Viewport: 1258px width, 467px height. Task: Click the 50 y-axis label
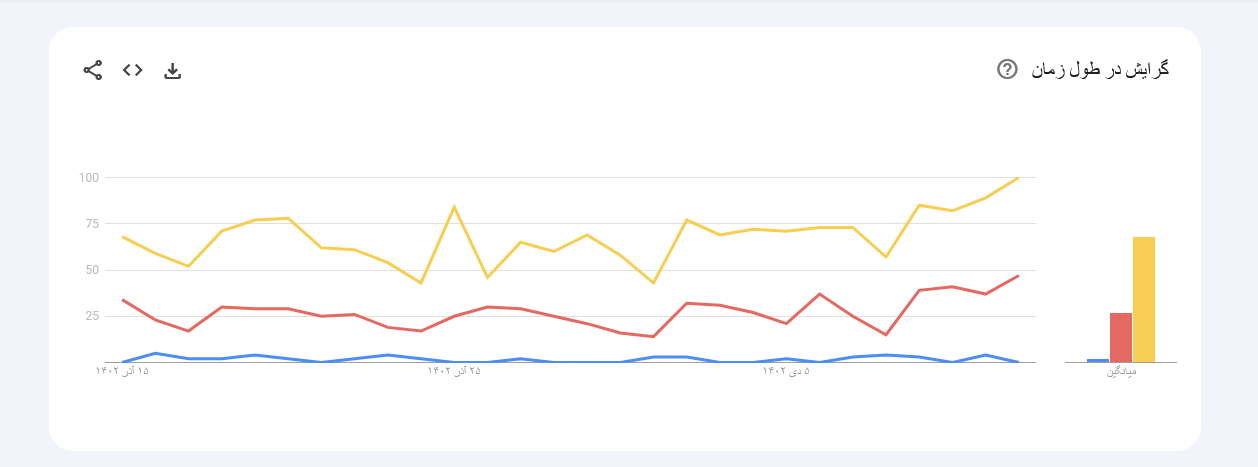click(x=92, y=270)
